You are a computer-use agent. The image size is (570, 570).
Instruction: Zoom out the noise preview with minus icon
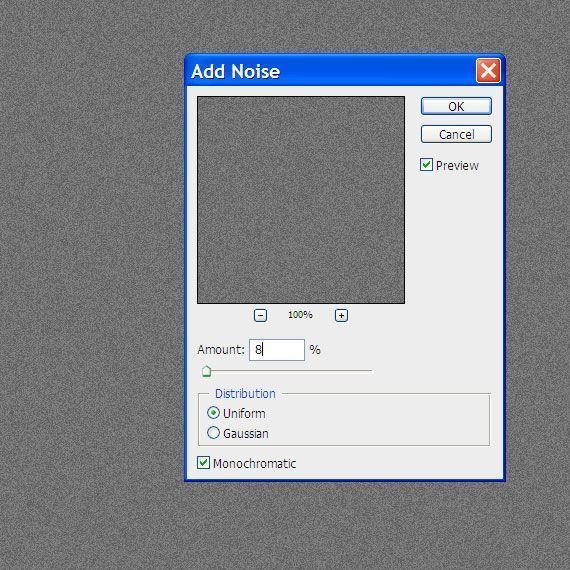point(260,315)
